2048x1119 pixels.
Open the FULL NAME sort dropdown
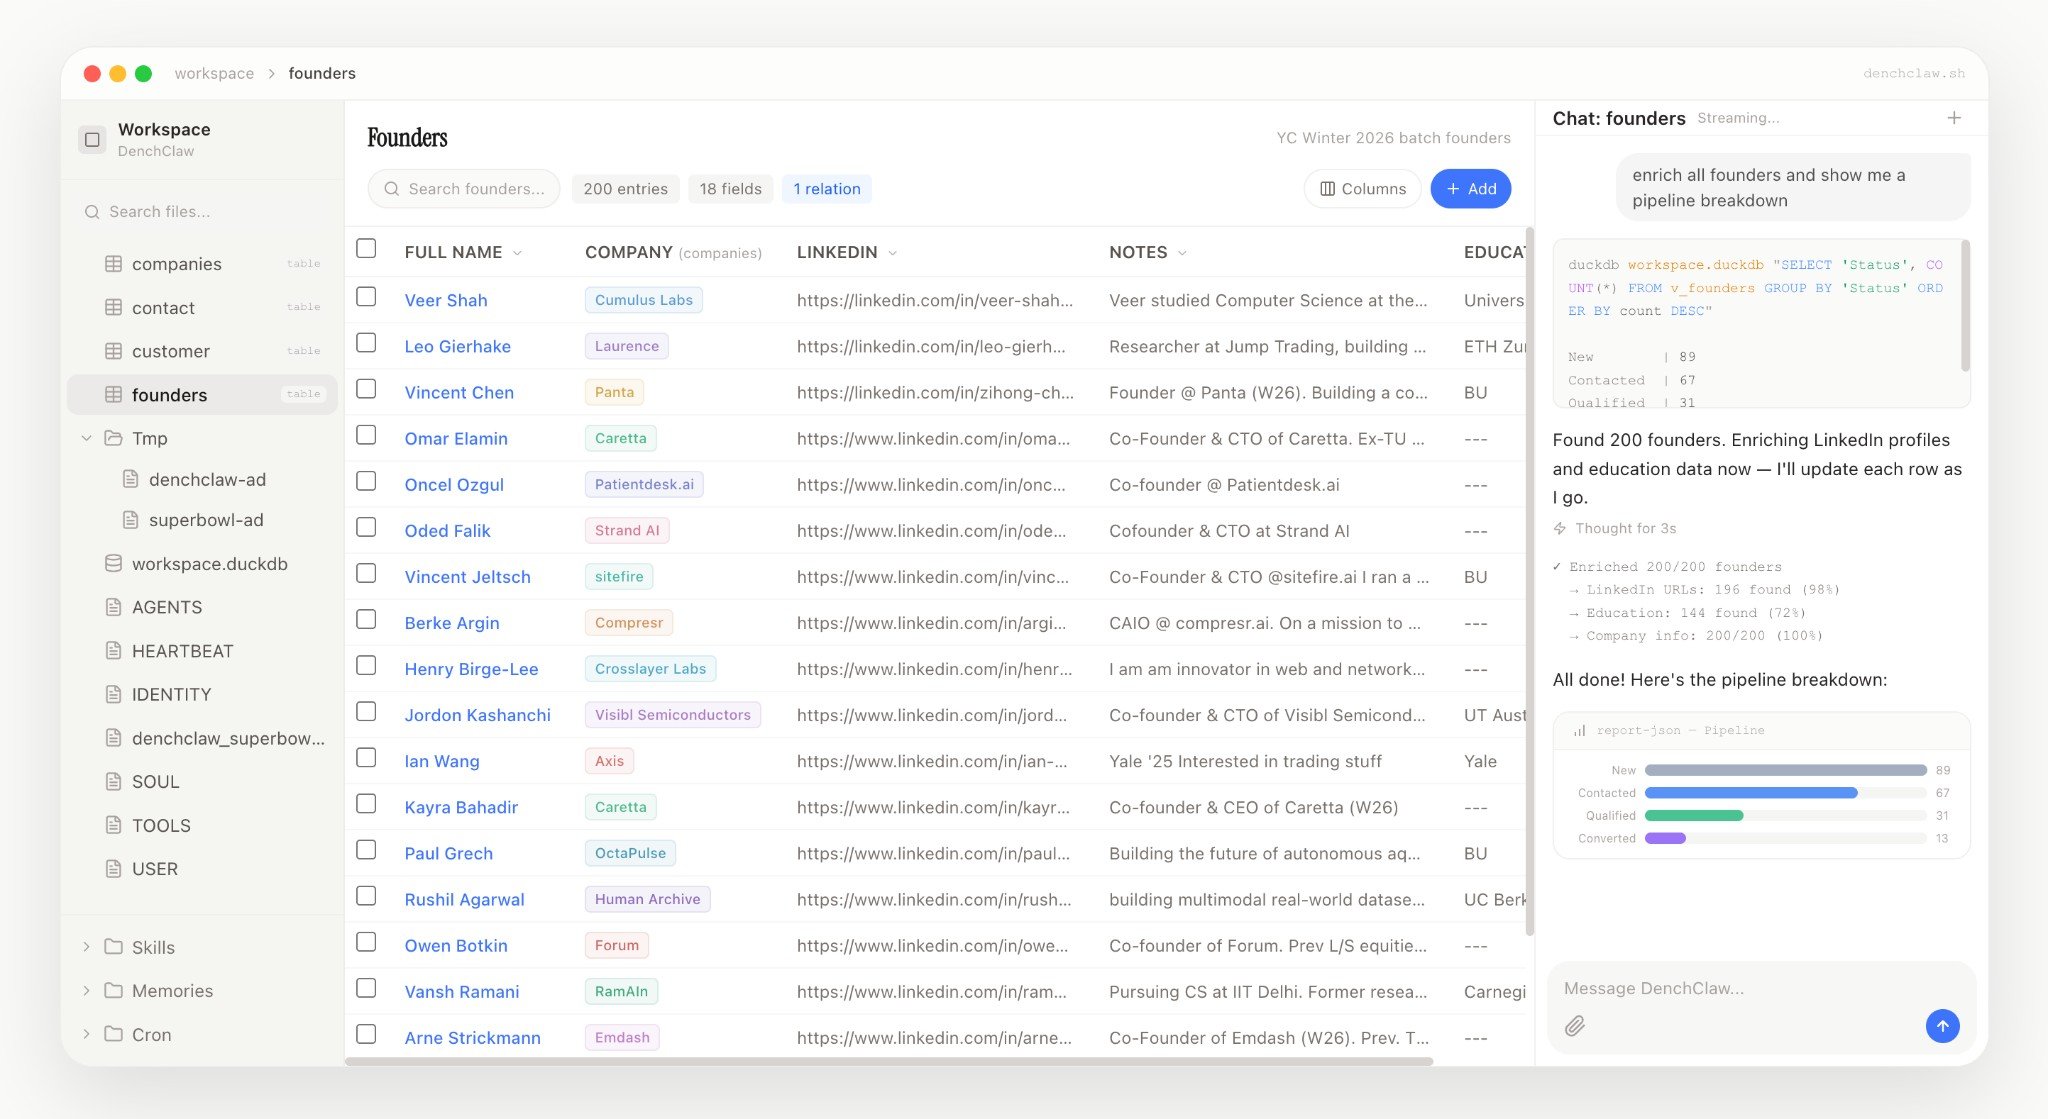[x=517, y=253]
